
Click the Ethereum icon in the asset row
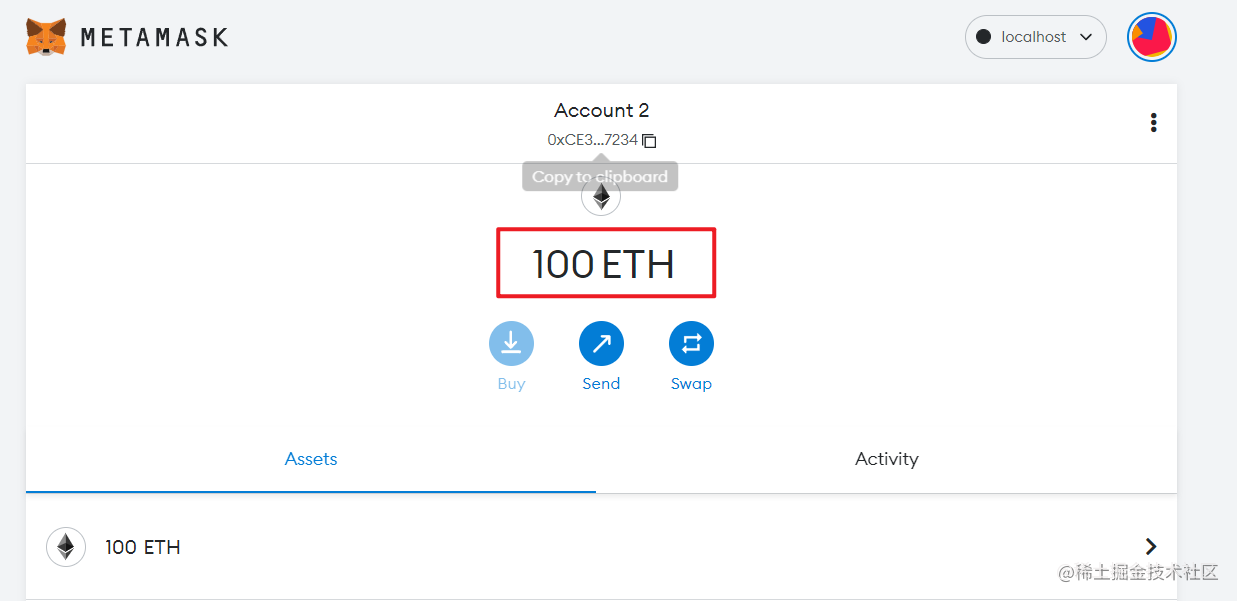tap(66, 547)
